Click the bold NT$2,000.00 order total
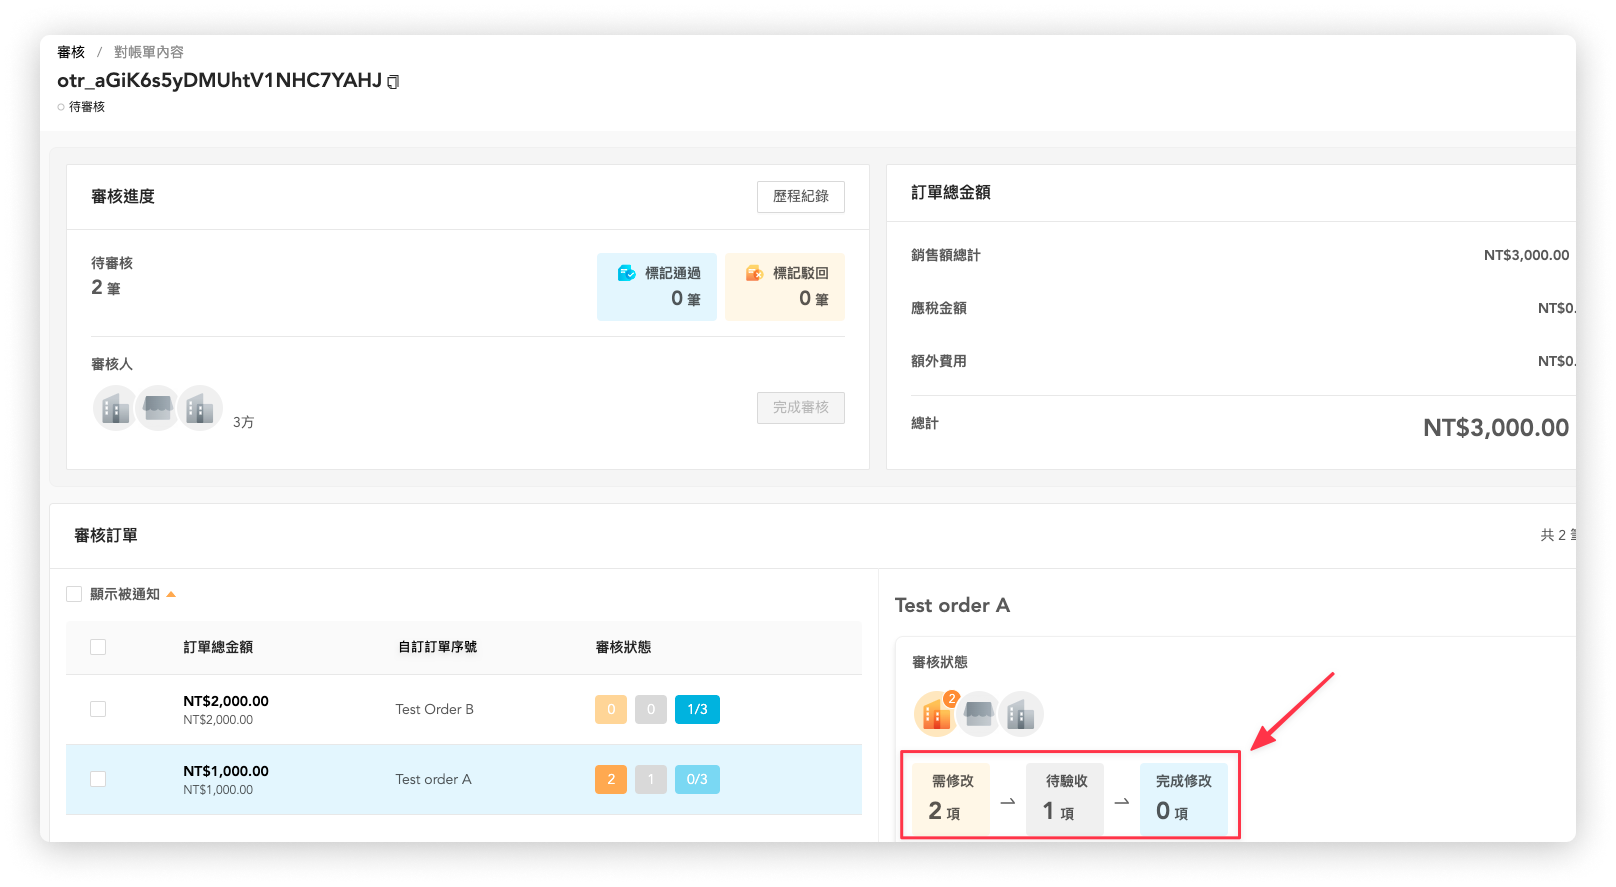 coord(226,701)
